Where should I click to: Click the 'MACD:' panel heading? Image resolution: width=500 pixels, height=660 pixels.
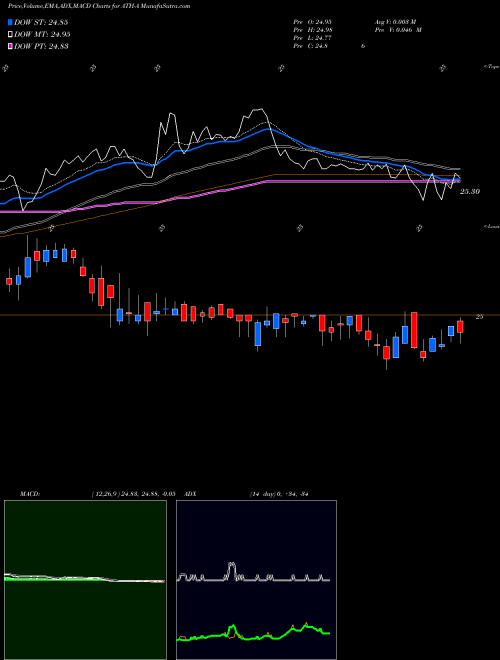tap(30, 494)
